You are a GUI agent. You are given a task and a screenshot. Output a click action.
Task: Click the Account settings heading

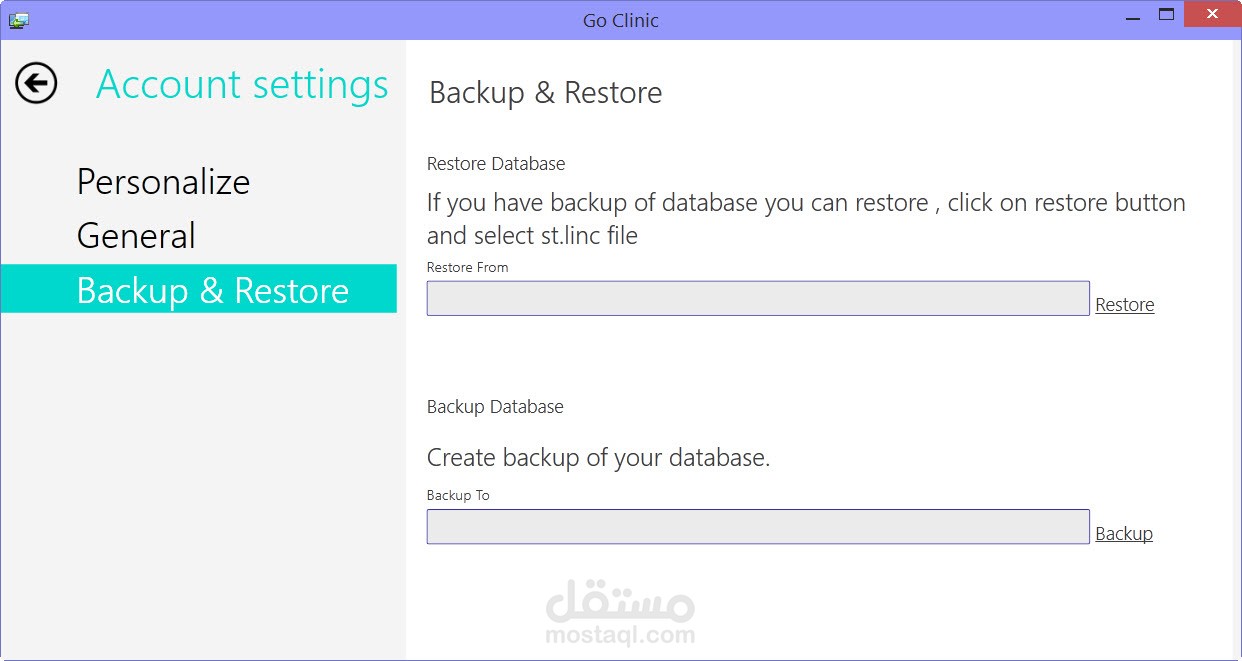point(242,84)
